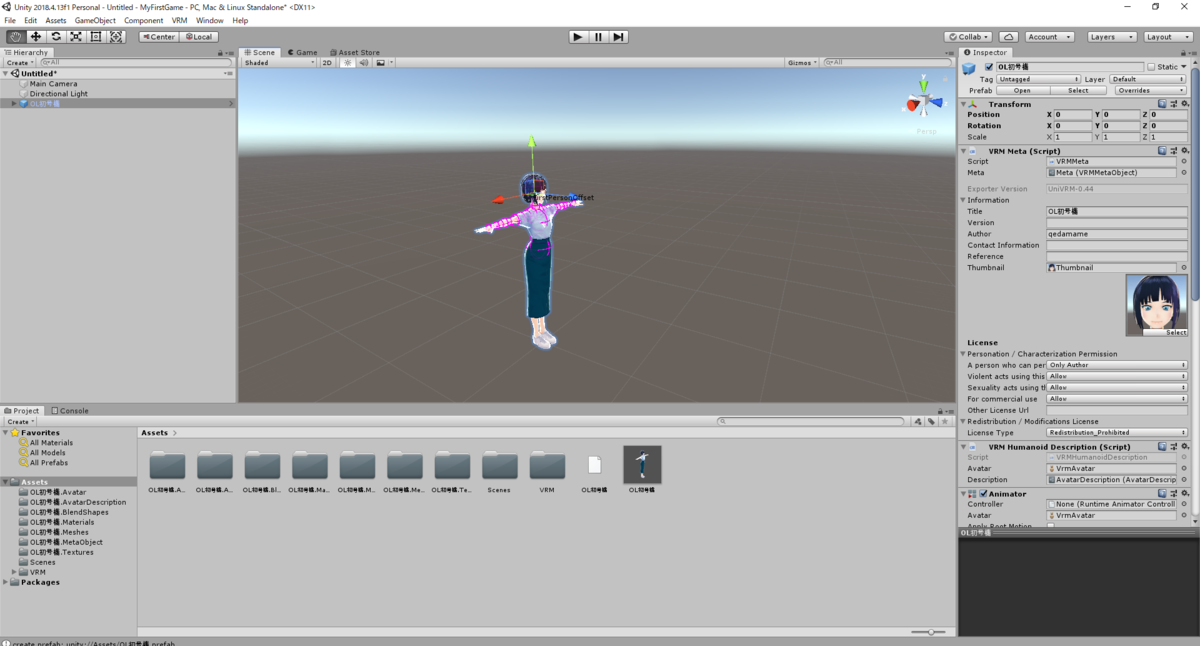1200x646 pixels.
Task: Open the GameObject menu
Action: 95,20
